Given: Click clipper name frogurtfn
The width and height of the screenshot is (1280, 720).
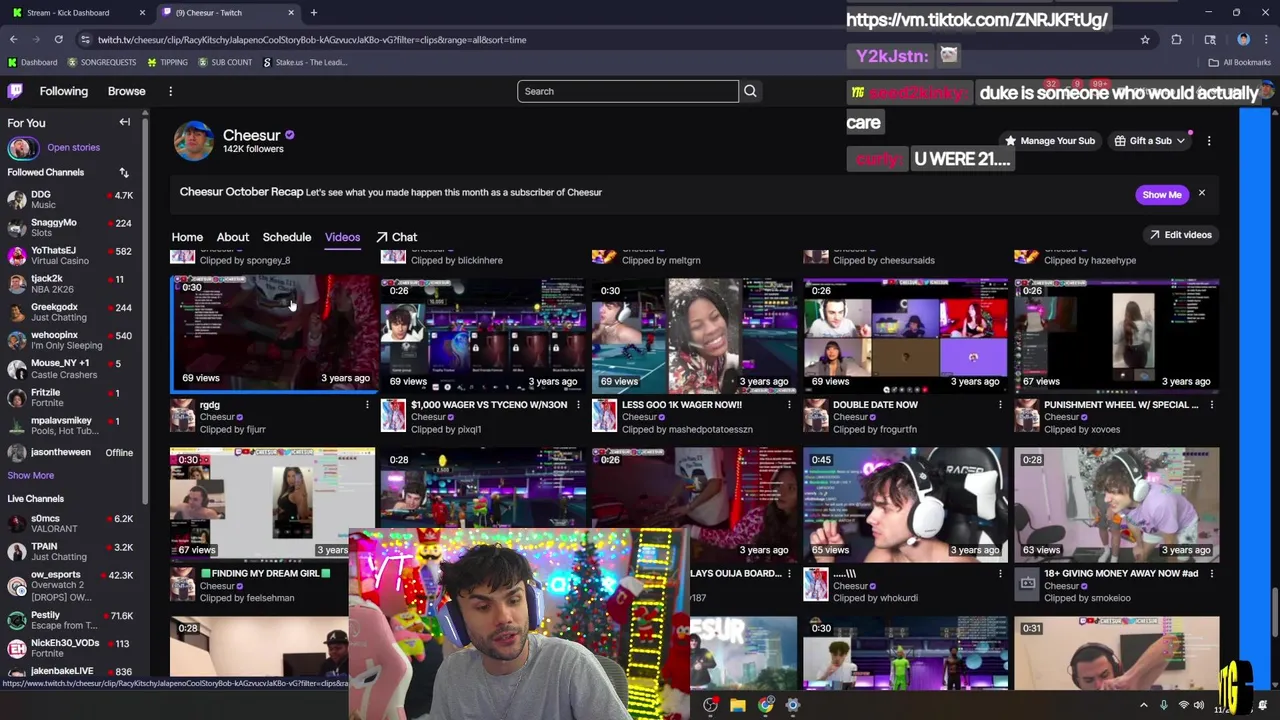Looking at the screenshot, I should 897,430.
